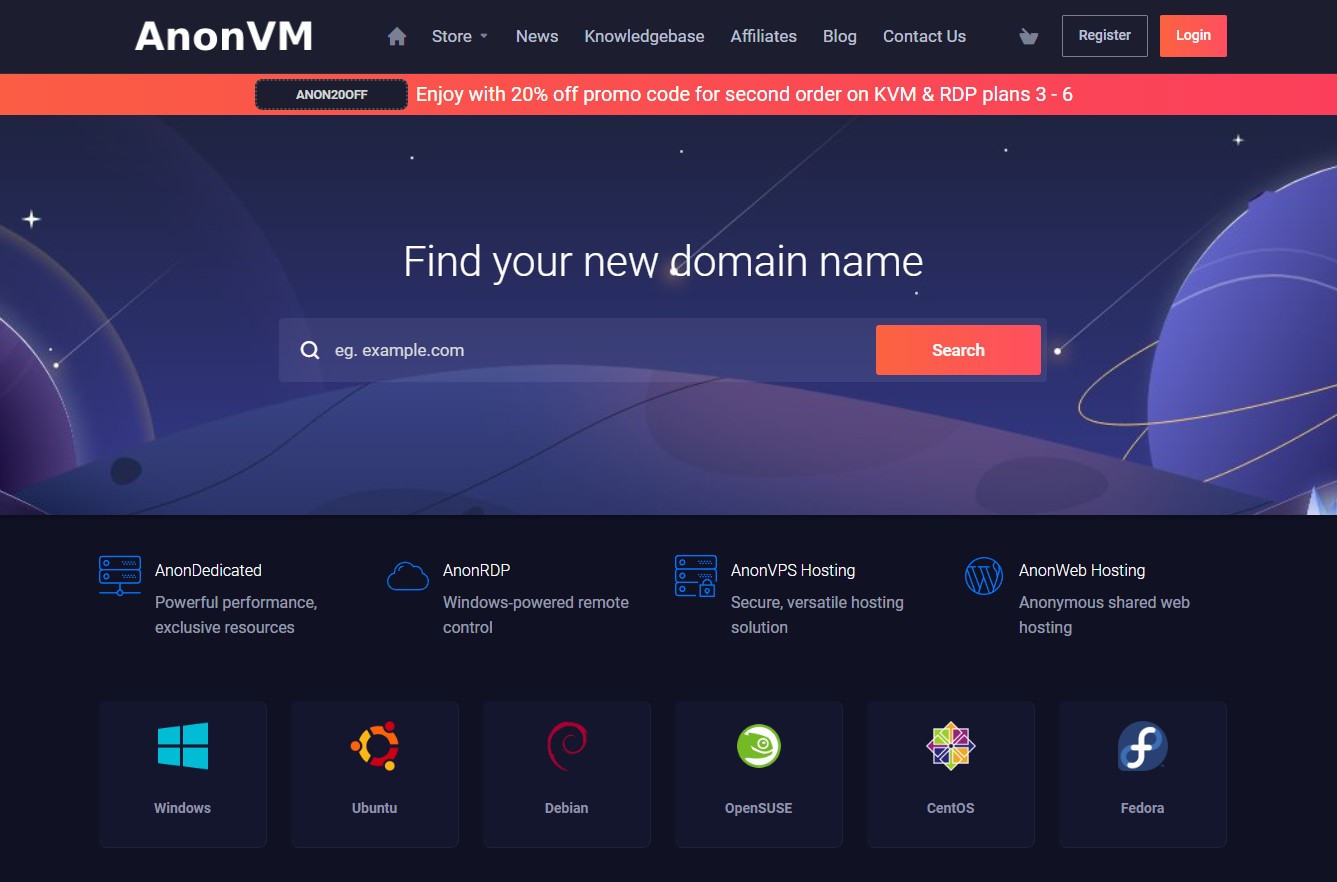This screenshot has width=1337, height=882.
Task: Click the Login button
Action: click(1193, 36)
